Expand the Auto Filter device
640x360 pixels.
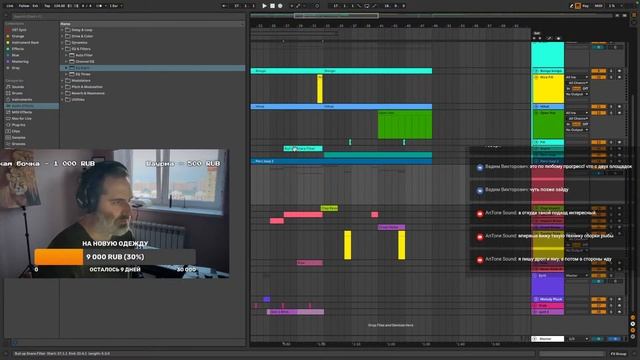[x=67, y=55]
